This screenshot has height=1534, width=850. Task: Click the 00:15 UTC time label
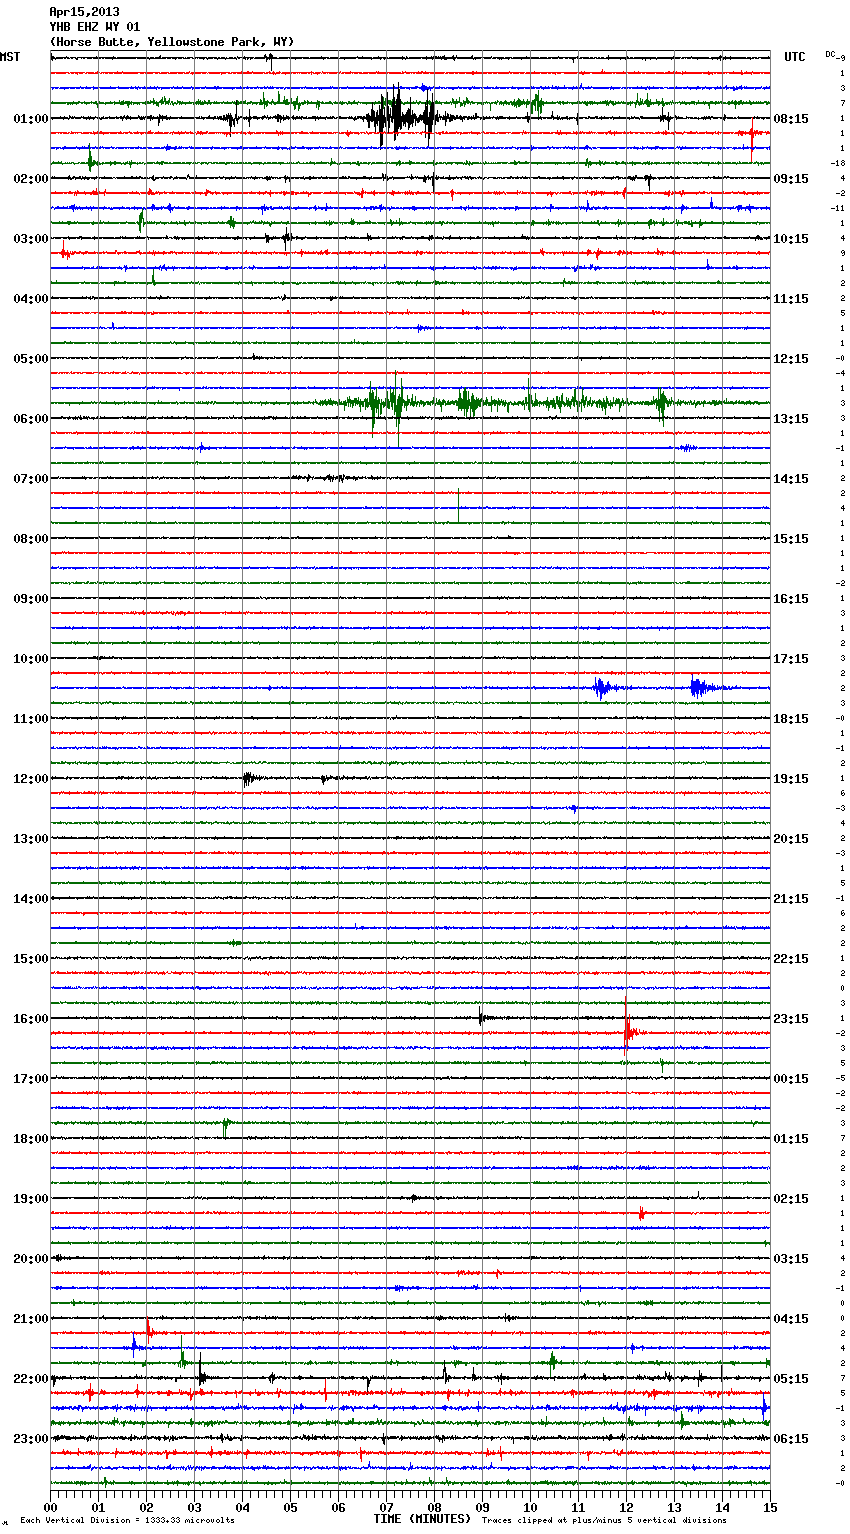tap(791, 1079)
